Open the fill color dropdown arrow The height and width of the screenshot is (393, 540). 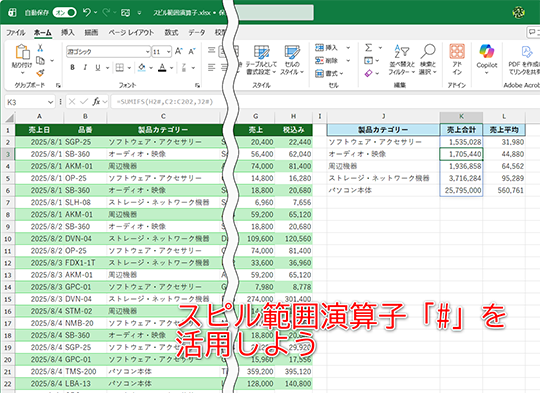pos(151,68)
